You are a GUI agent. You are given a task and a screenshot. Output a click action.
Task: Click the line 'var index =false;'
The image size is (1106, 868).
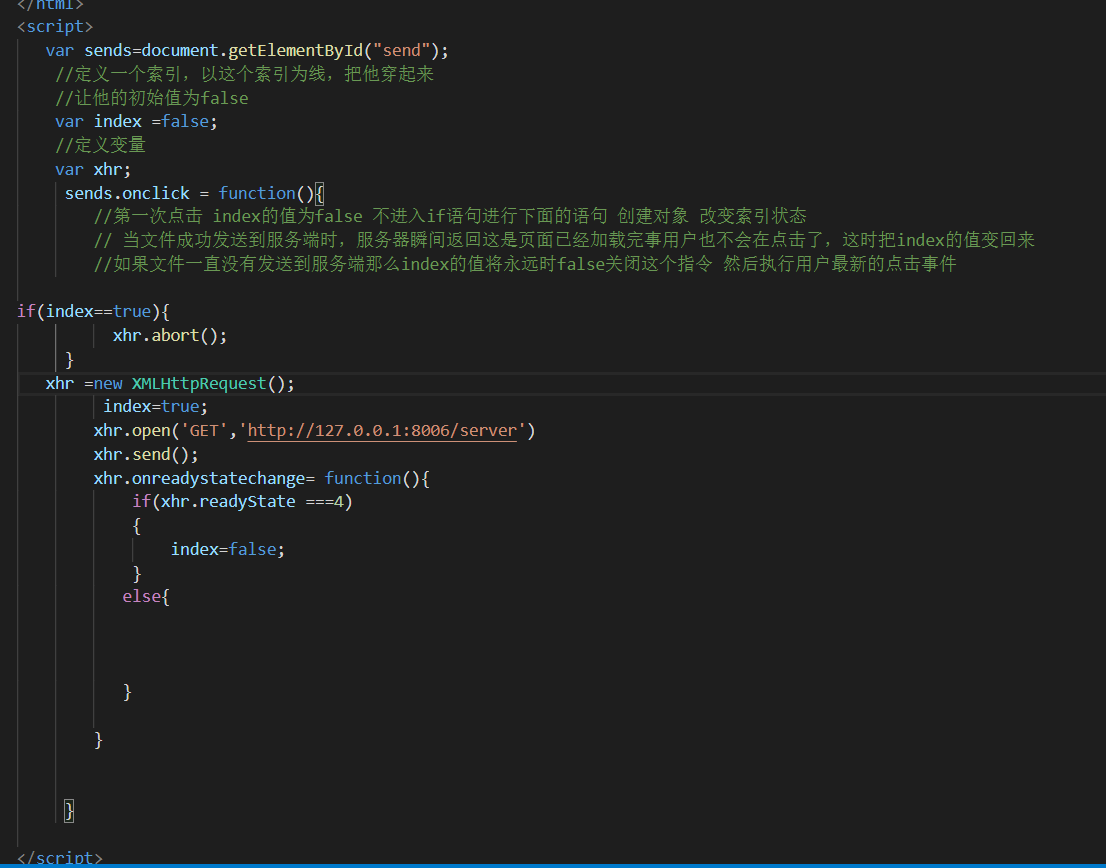tap(136, 121)
